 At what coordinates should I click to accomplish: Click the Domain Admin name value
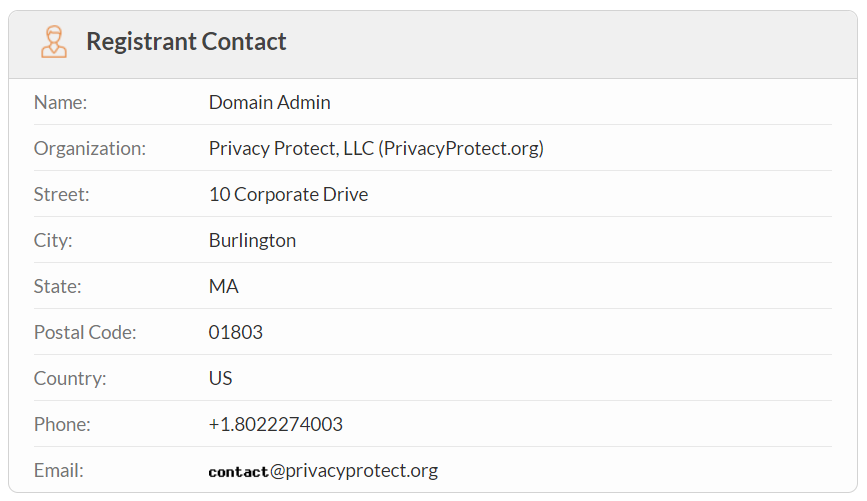(x=269, y=103)
